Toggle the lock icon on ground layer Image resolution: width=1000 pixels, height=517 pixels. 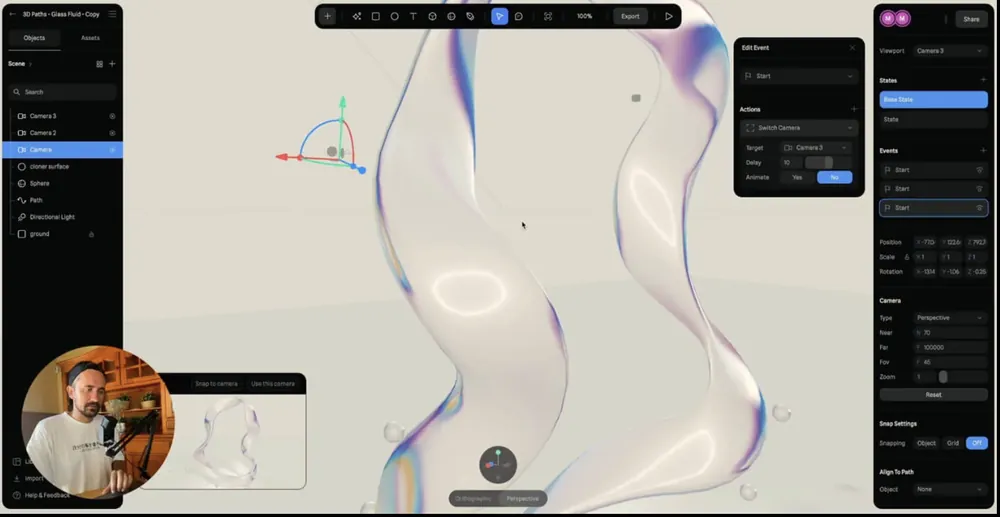point(91,234)
